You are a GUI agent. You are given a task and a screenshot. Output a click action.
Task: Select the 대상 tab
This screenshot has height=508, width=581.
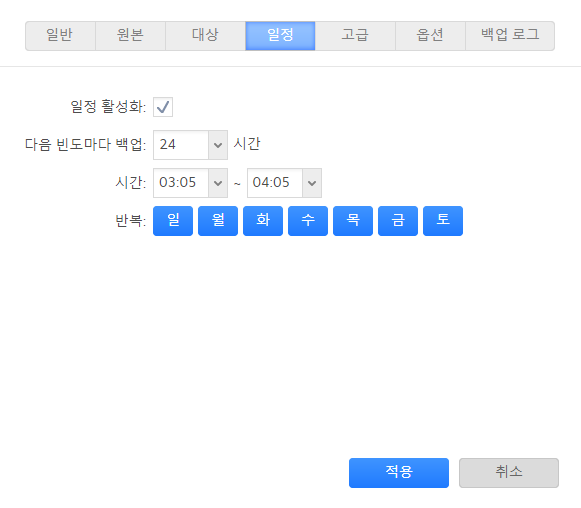(x=205, y=36)
